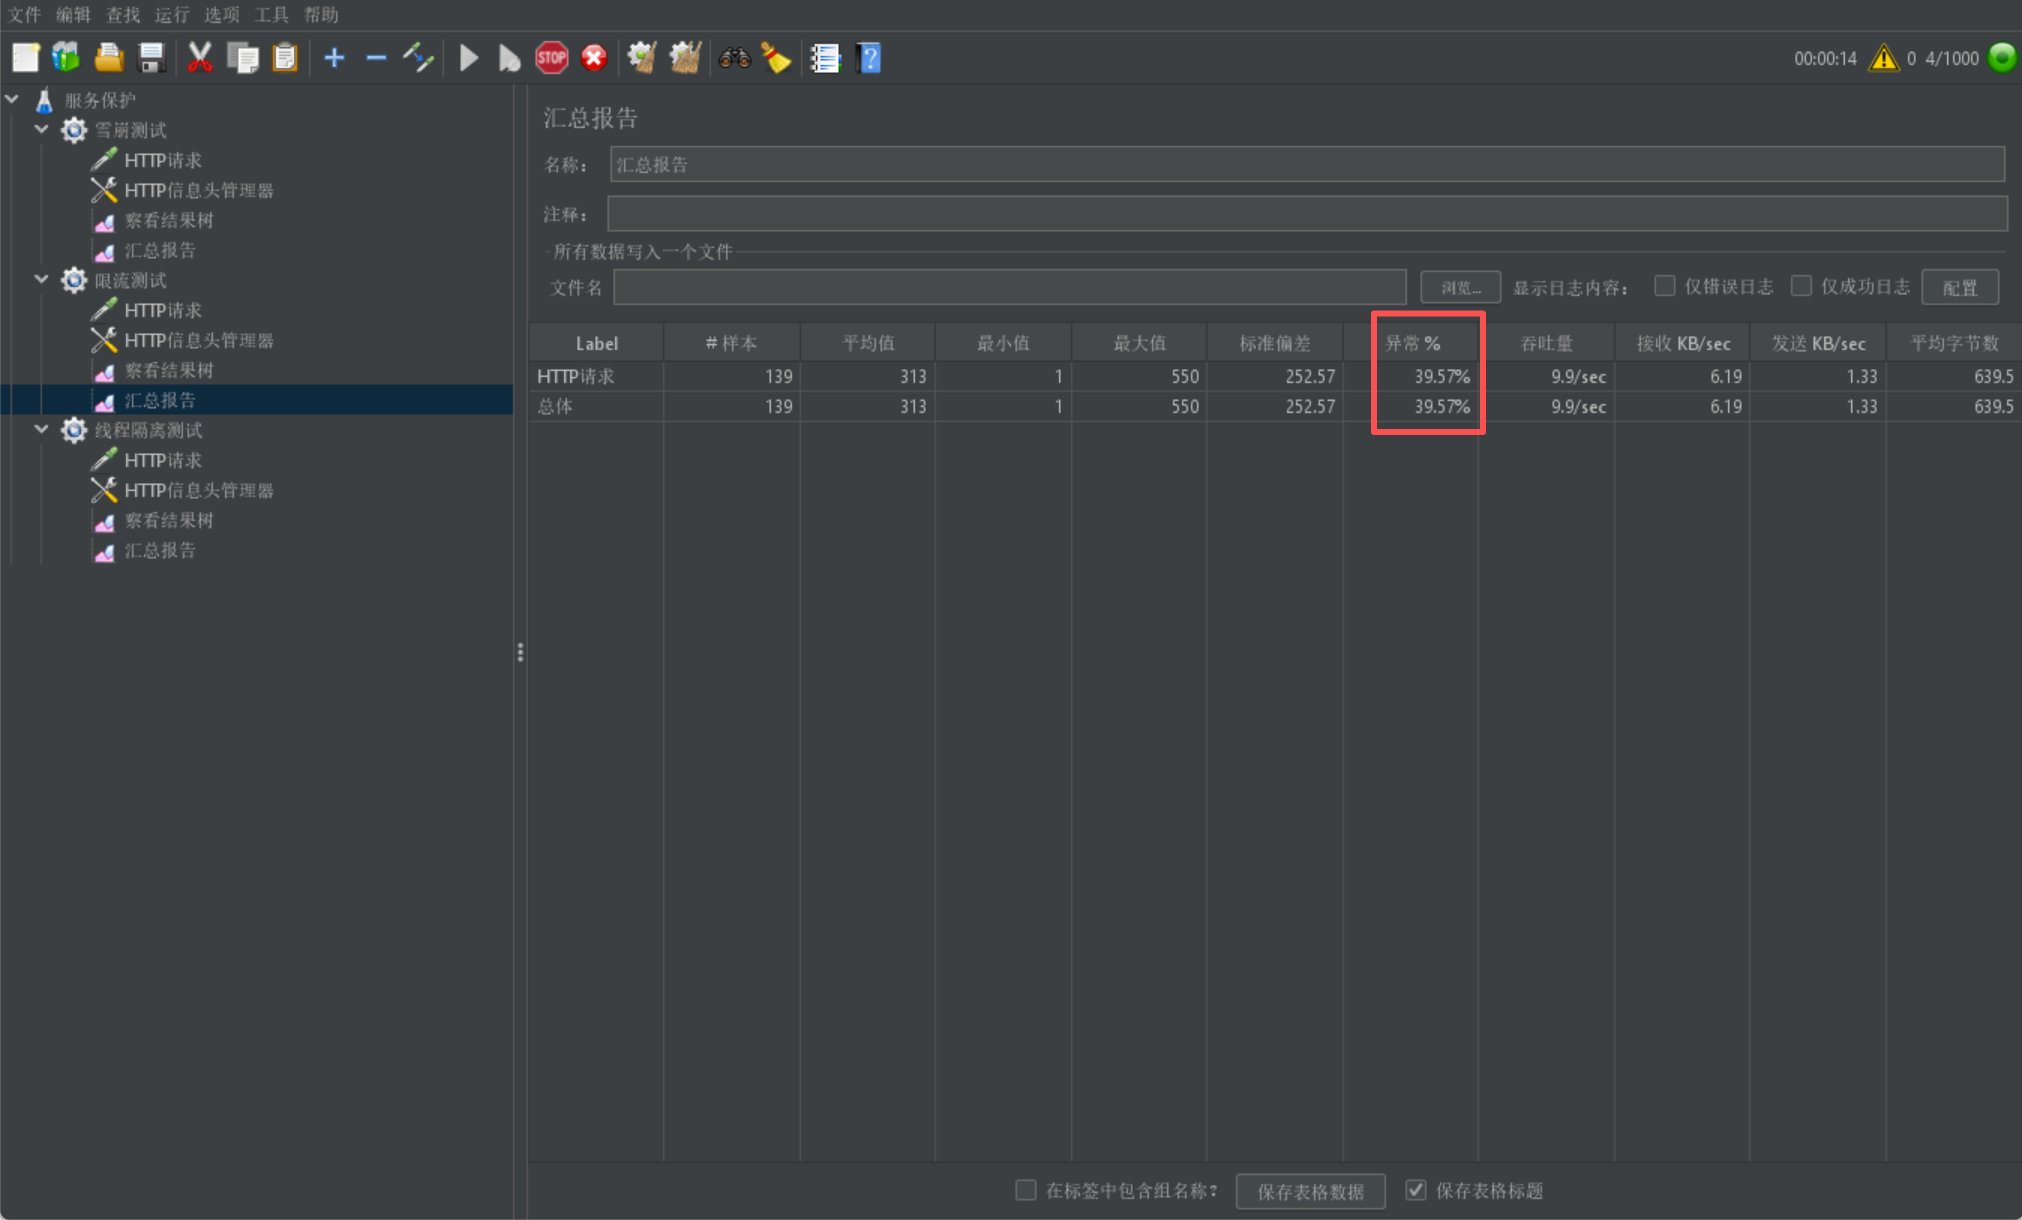Uncheck the 保存表格标题 checkbox
This screenshot has height=1220, width=2022.
pos(1415,1190)
